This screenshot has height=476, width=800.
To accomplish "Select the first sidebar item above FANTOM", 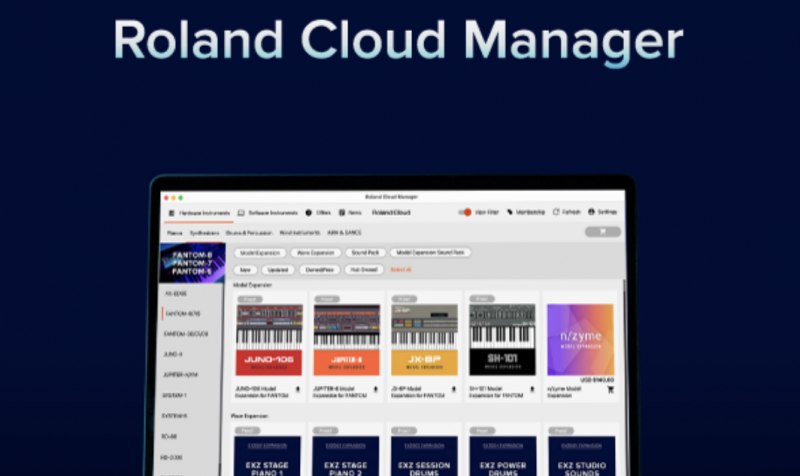I will coord(176,294).
